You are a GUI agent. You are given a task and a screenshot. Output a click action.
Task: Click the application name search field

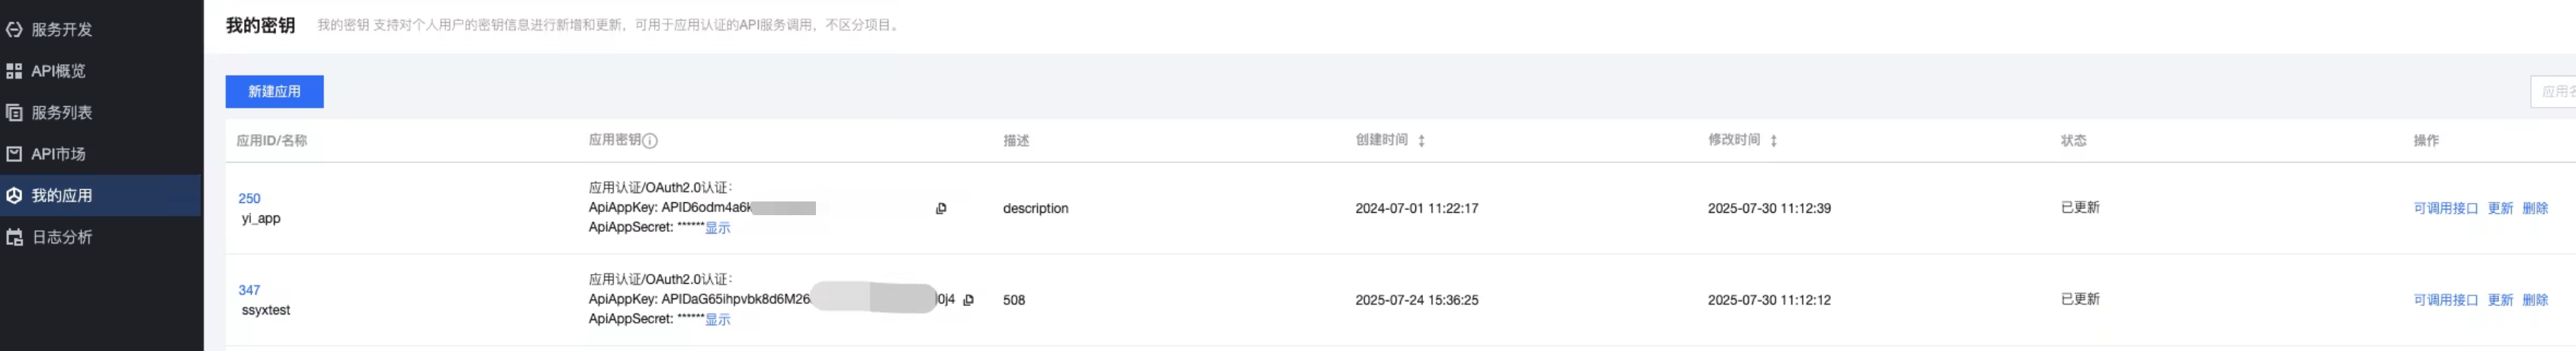pos(2556,92)
